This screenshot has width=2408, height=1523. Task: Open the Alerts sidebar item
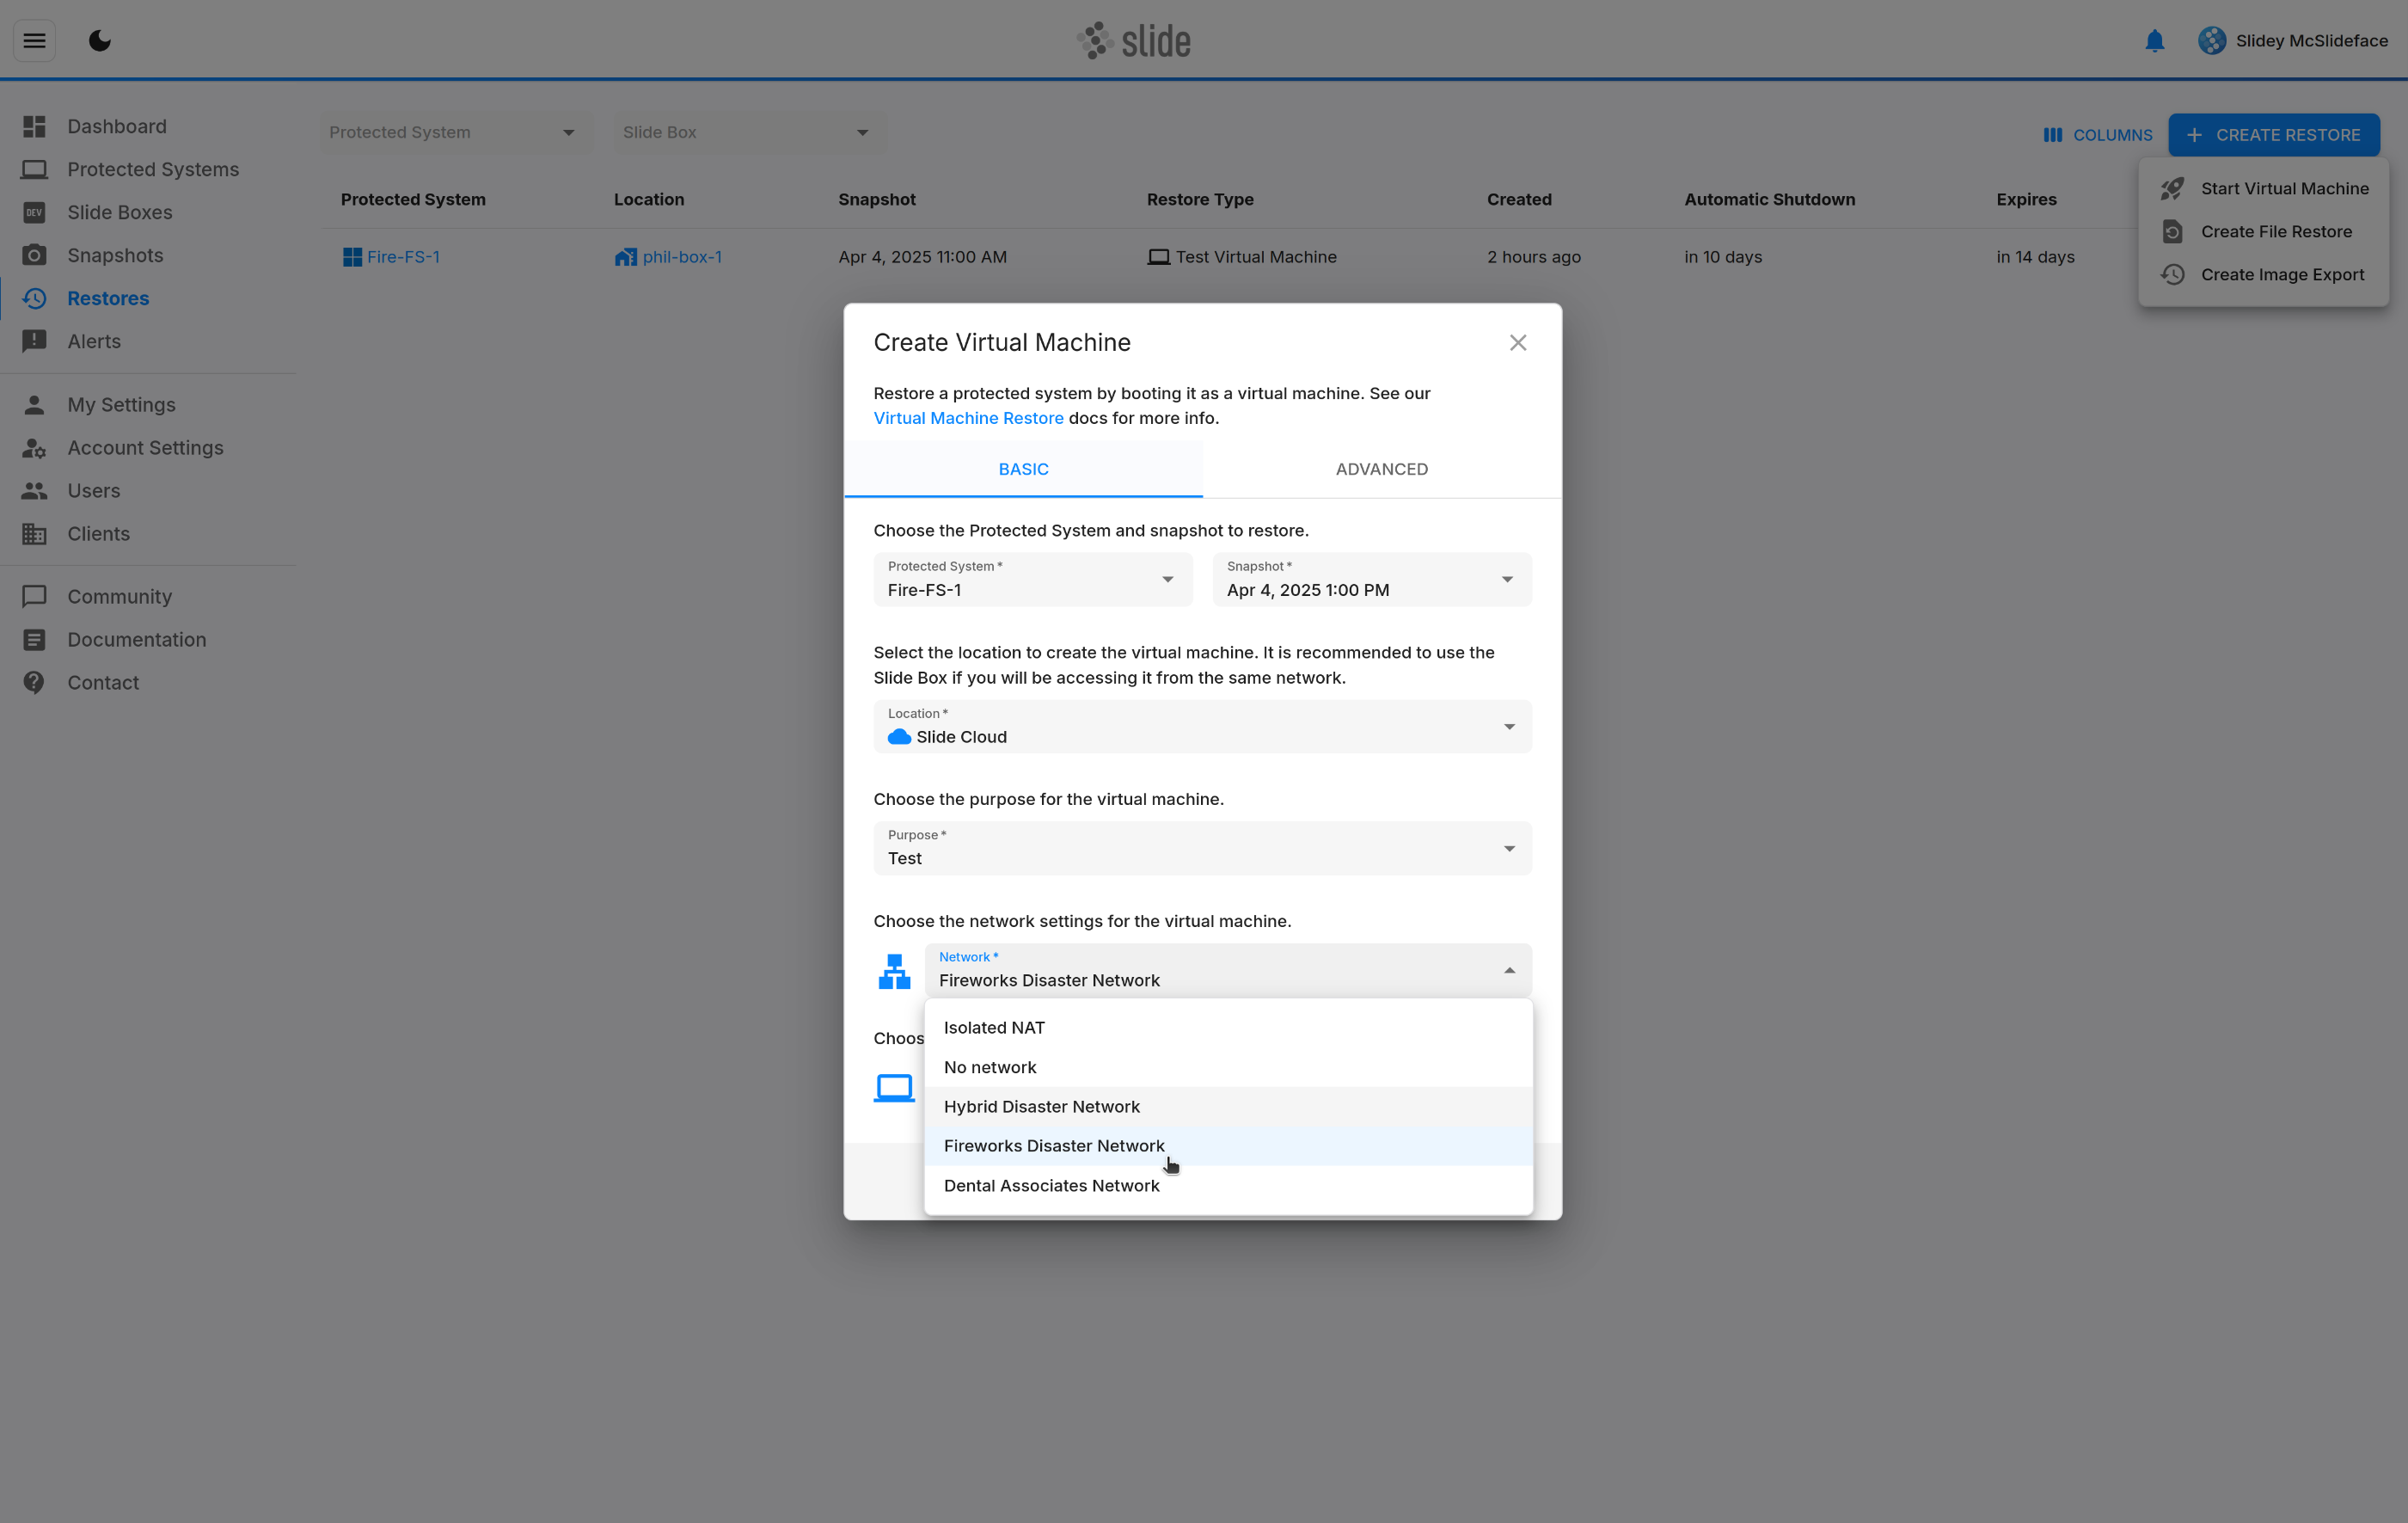tap(93, 341)
